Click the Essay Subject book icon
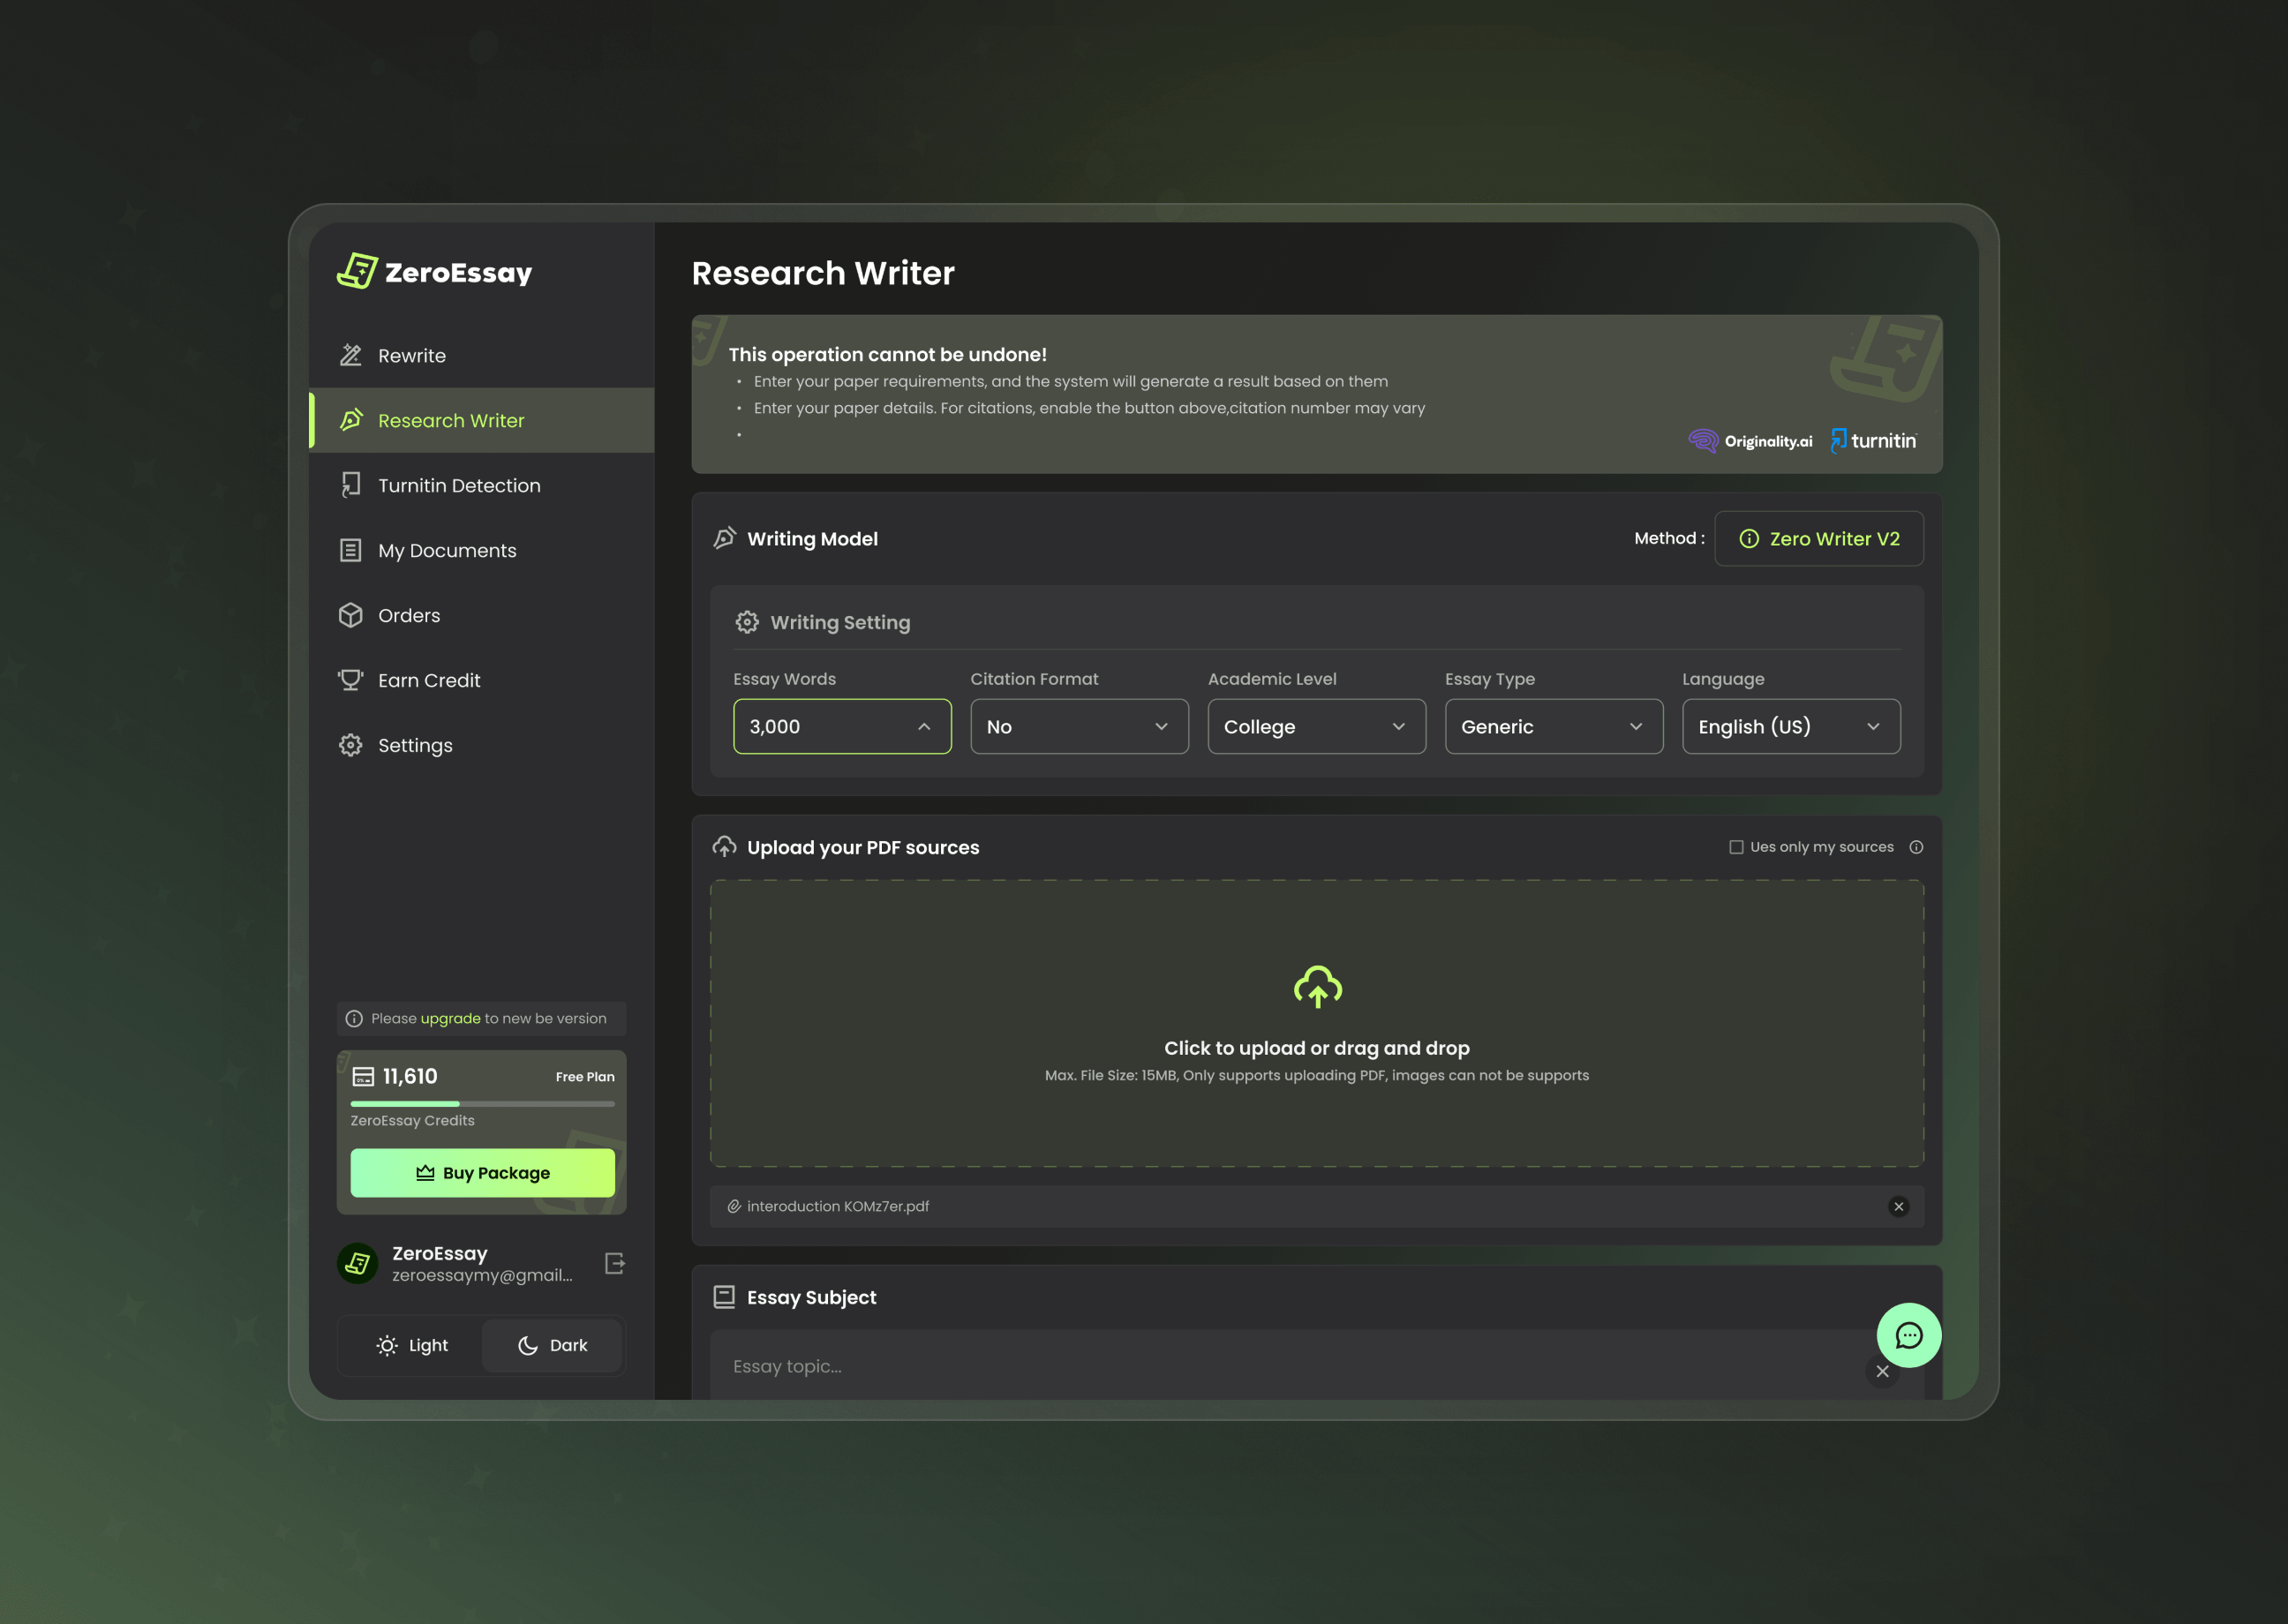 [724, 1297]
